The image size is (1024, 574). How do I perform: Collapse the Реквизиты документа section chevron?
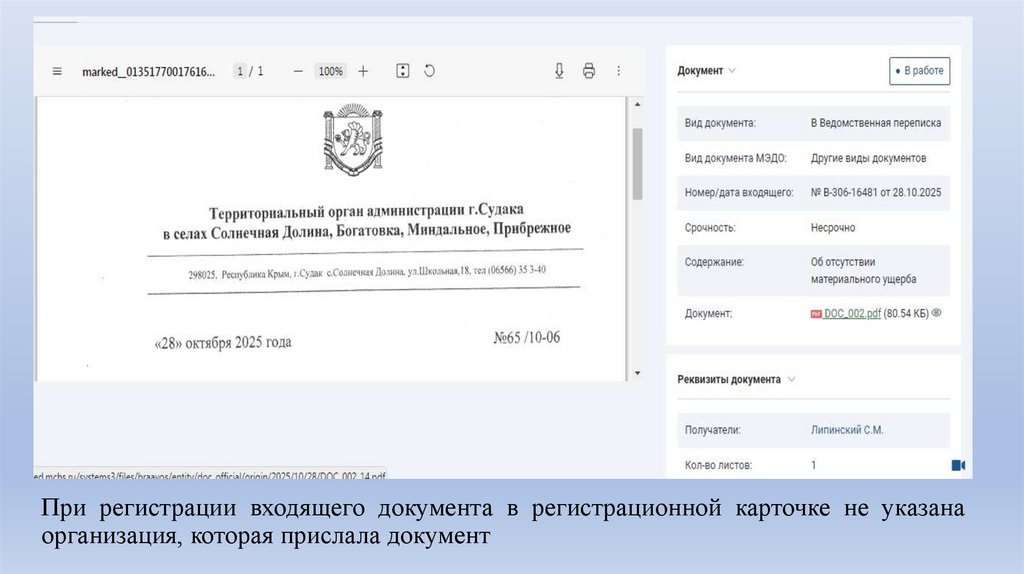pos(792,379)
